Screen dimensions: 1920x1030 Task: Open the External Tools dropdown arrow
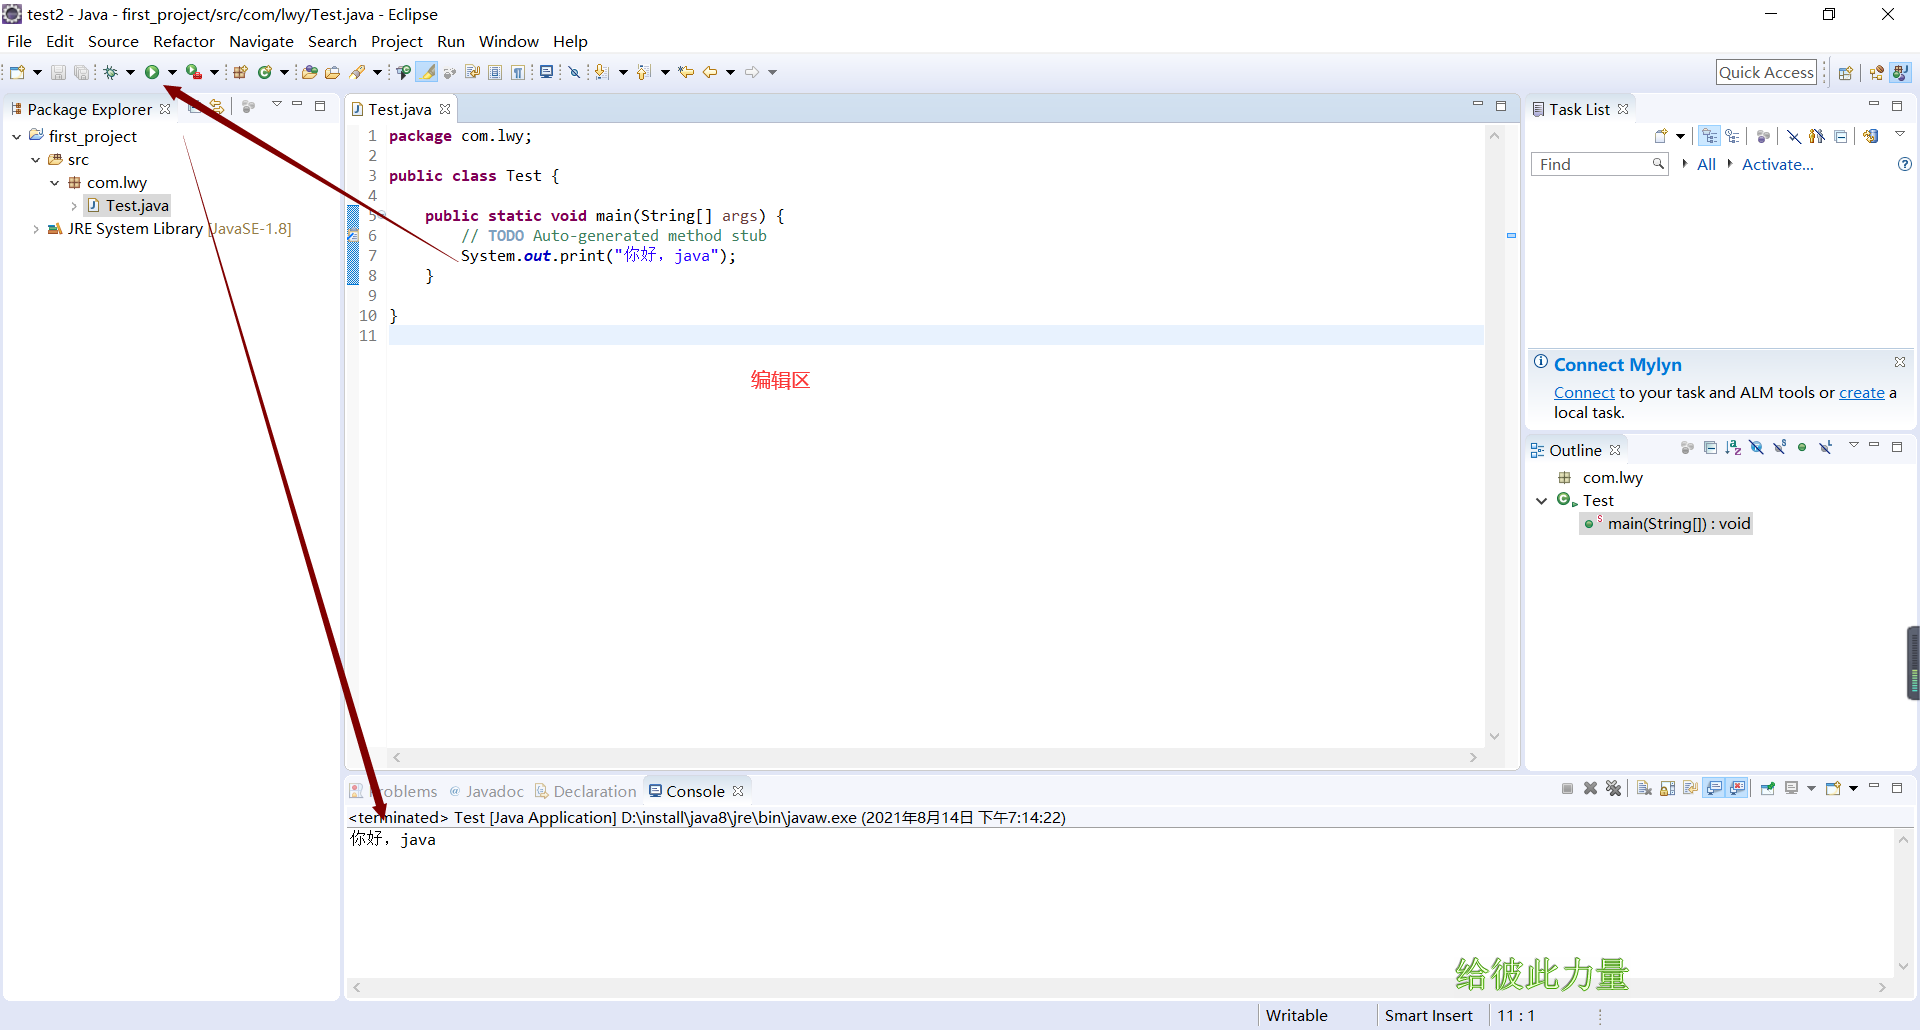click(x=214, y=72)
